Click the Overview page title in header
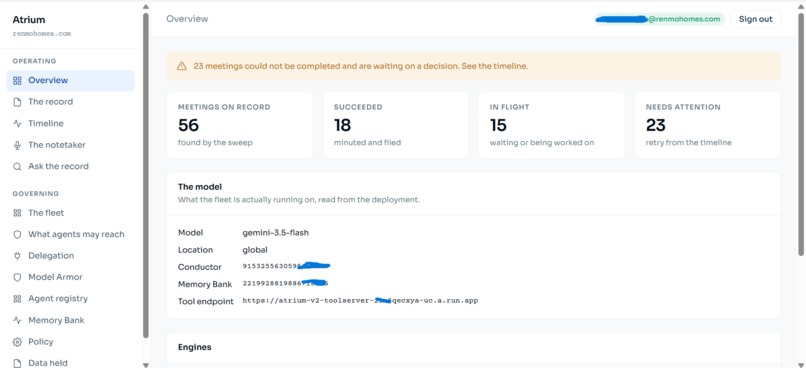 click(x=187, y=19)
